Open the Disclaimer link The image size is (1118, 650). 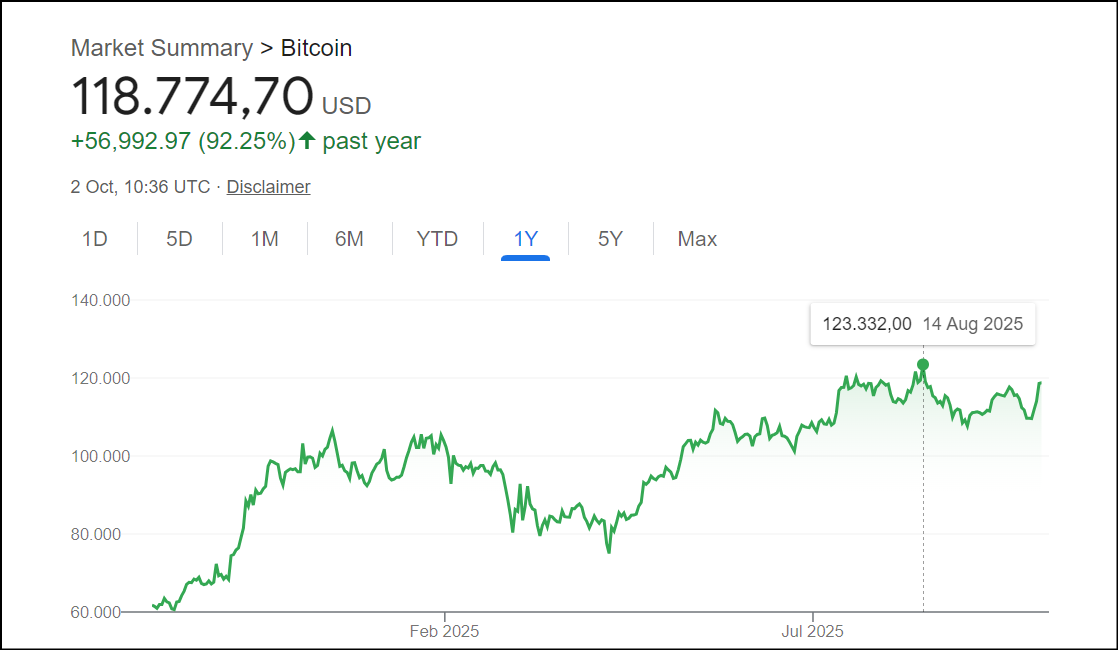(268, 187)
